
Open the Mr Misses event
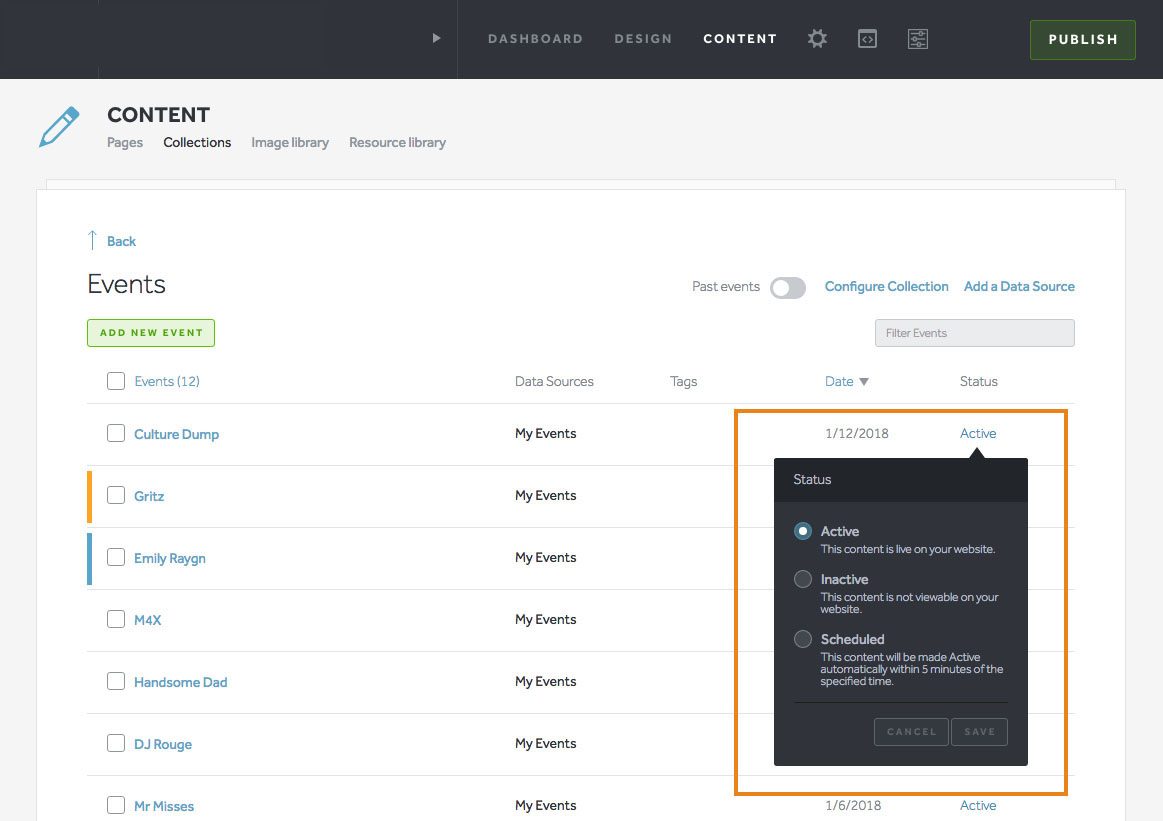(164, 806)
